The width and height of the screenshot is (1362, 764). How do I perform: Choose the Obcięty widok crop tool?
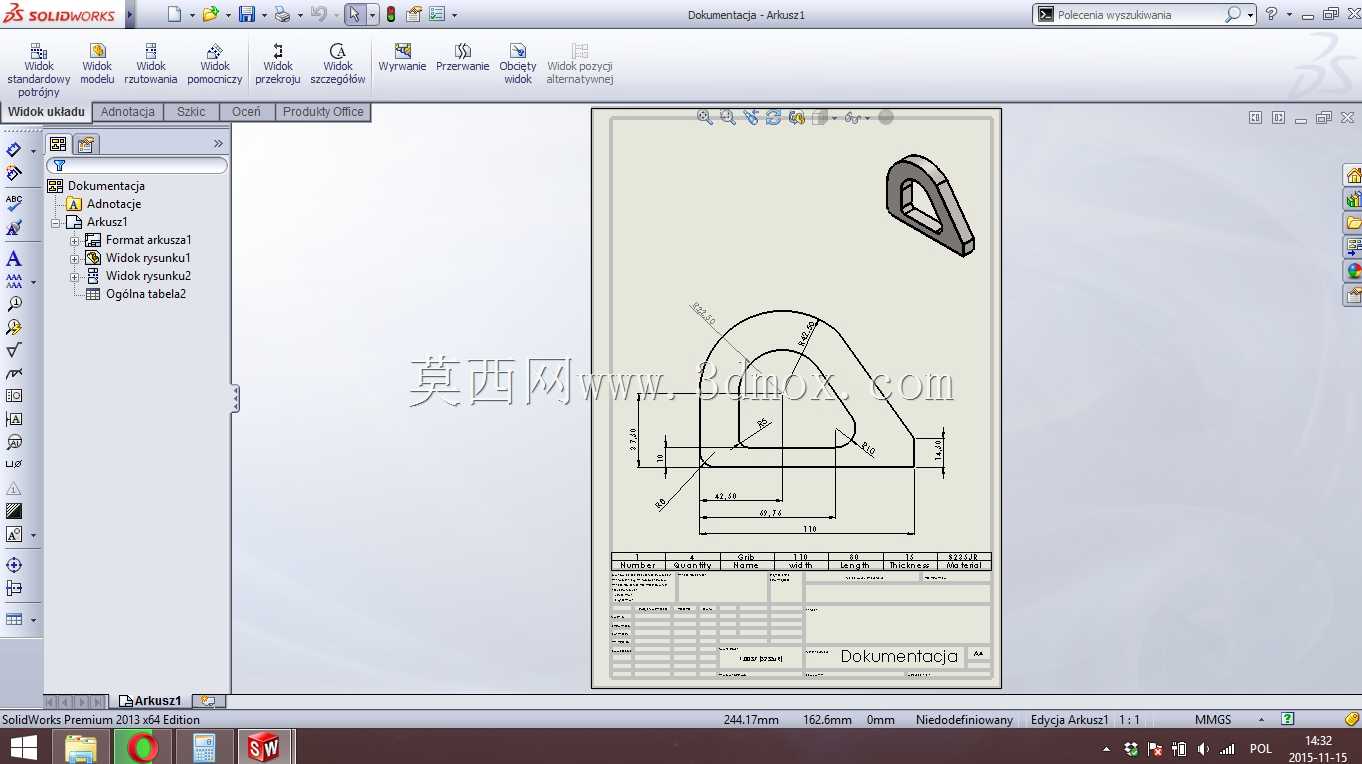[x=518, y=64]
